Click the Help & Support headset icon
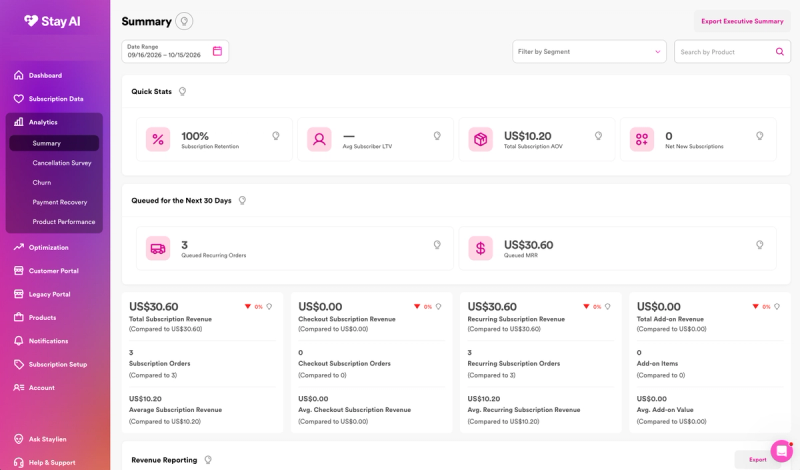The height and width of the screenshot is (470, 800). click(x=18, y=462)
